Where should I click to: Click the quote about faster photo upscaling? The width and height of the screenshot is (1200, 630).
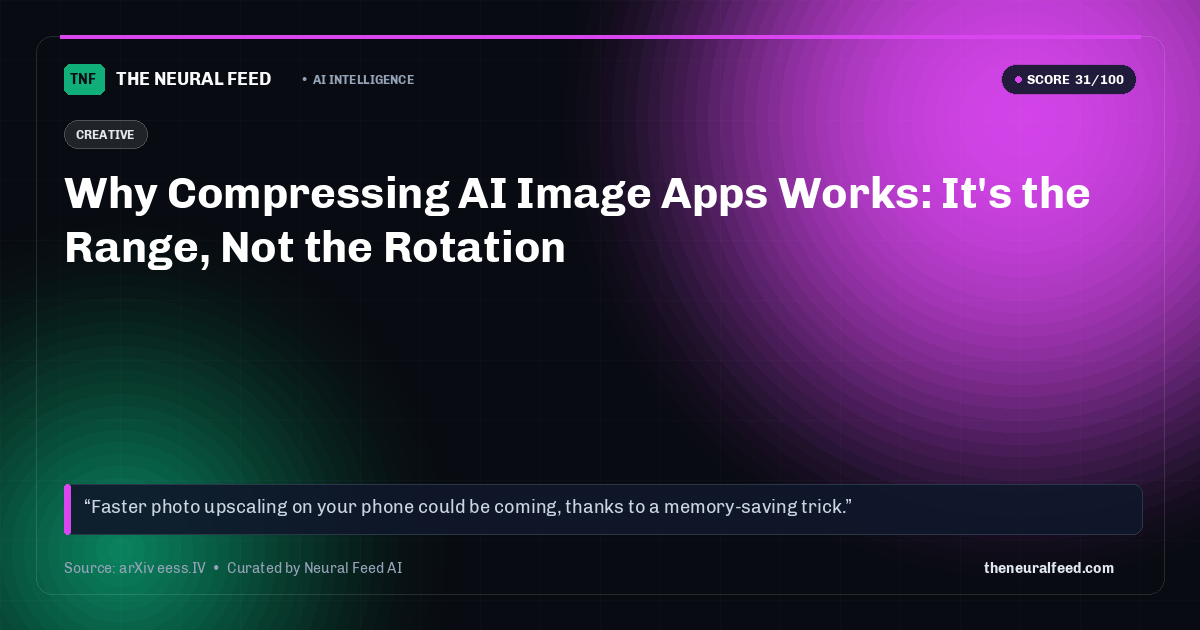click(604, 509)
